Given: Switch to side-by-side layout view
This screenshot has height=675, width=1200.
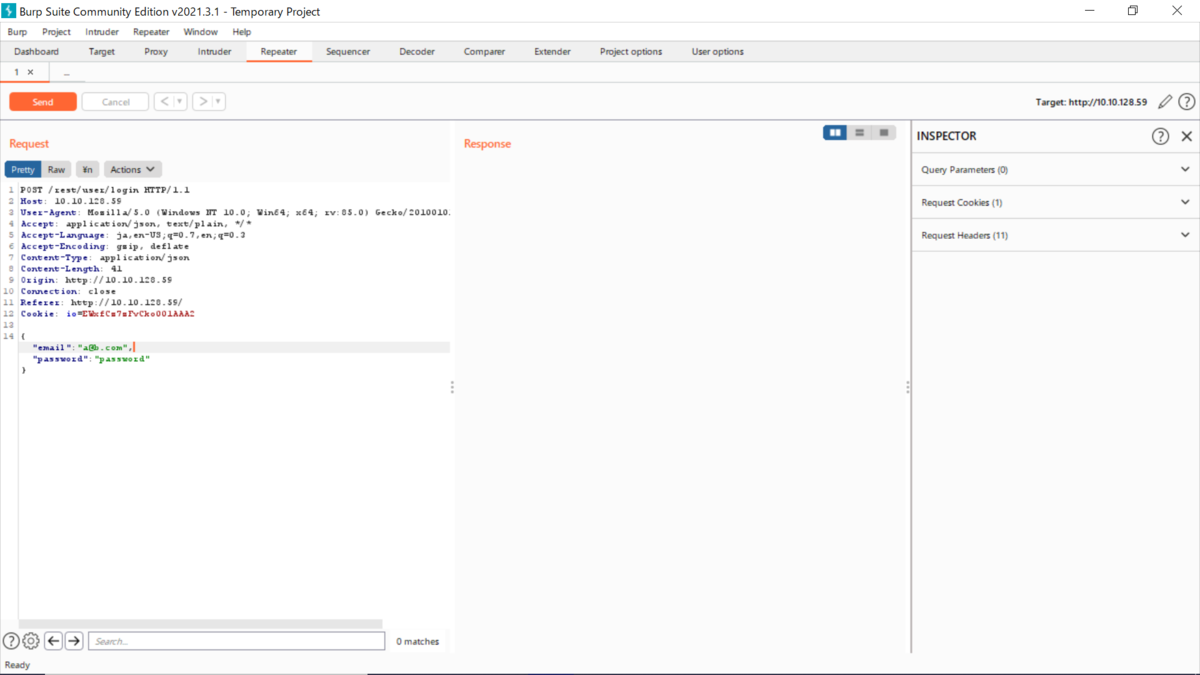Looking at the screenshot, I should [x=835, y=132].
